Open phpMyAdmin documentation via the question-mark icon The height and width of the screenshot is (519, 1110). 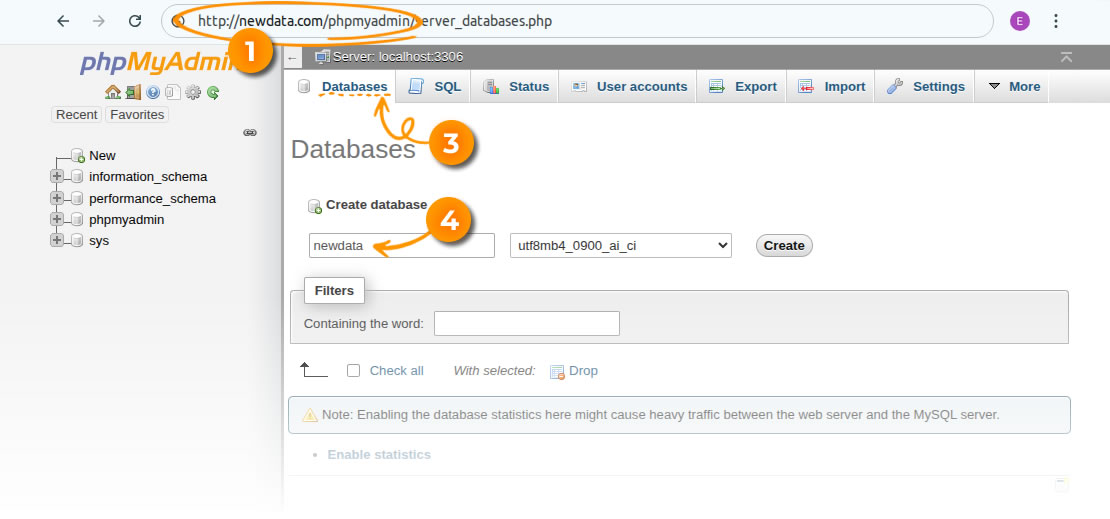[x=153, y=92]
